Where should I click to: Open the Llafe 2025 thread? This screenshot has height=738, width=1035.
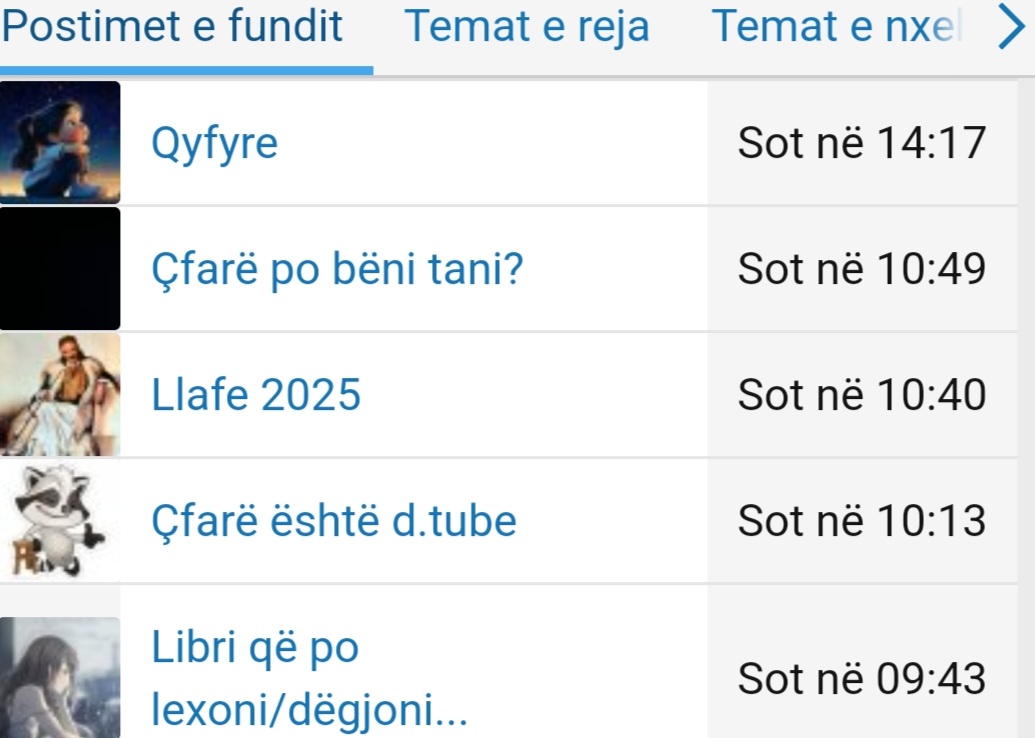tap(256, 395)
